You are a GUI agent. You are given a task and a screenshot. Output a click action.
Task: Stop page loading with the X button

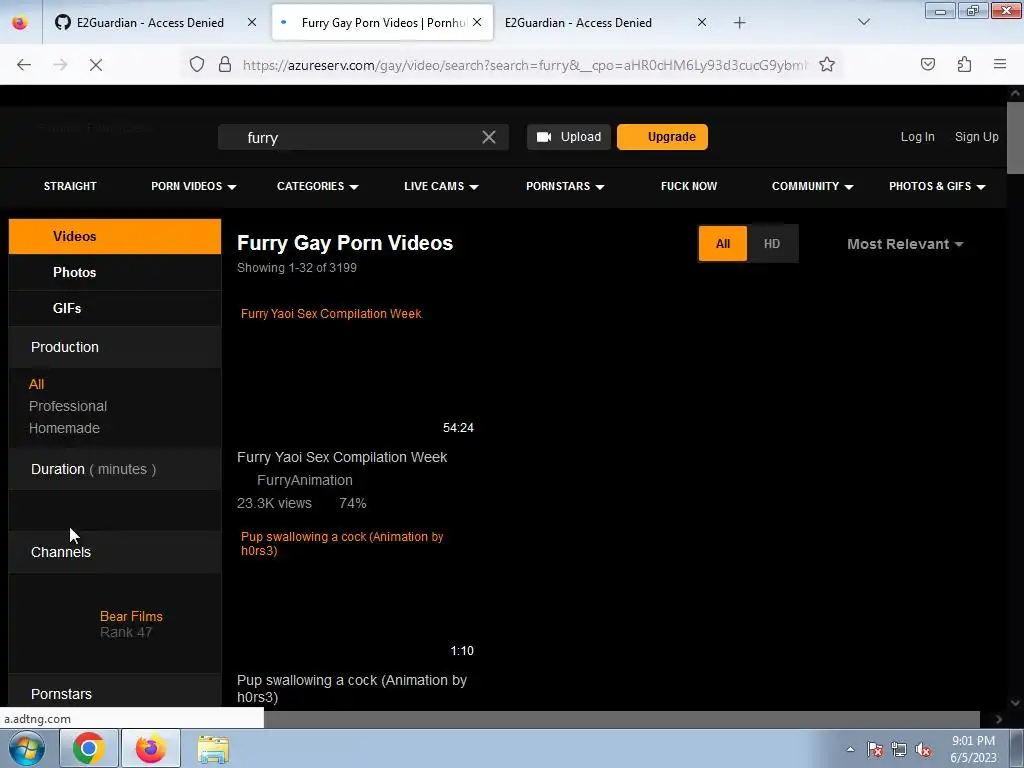pos(95,64)
